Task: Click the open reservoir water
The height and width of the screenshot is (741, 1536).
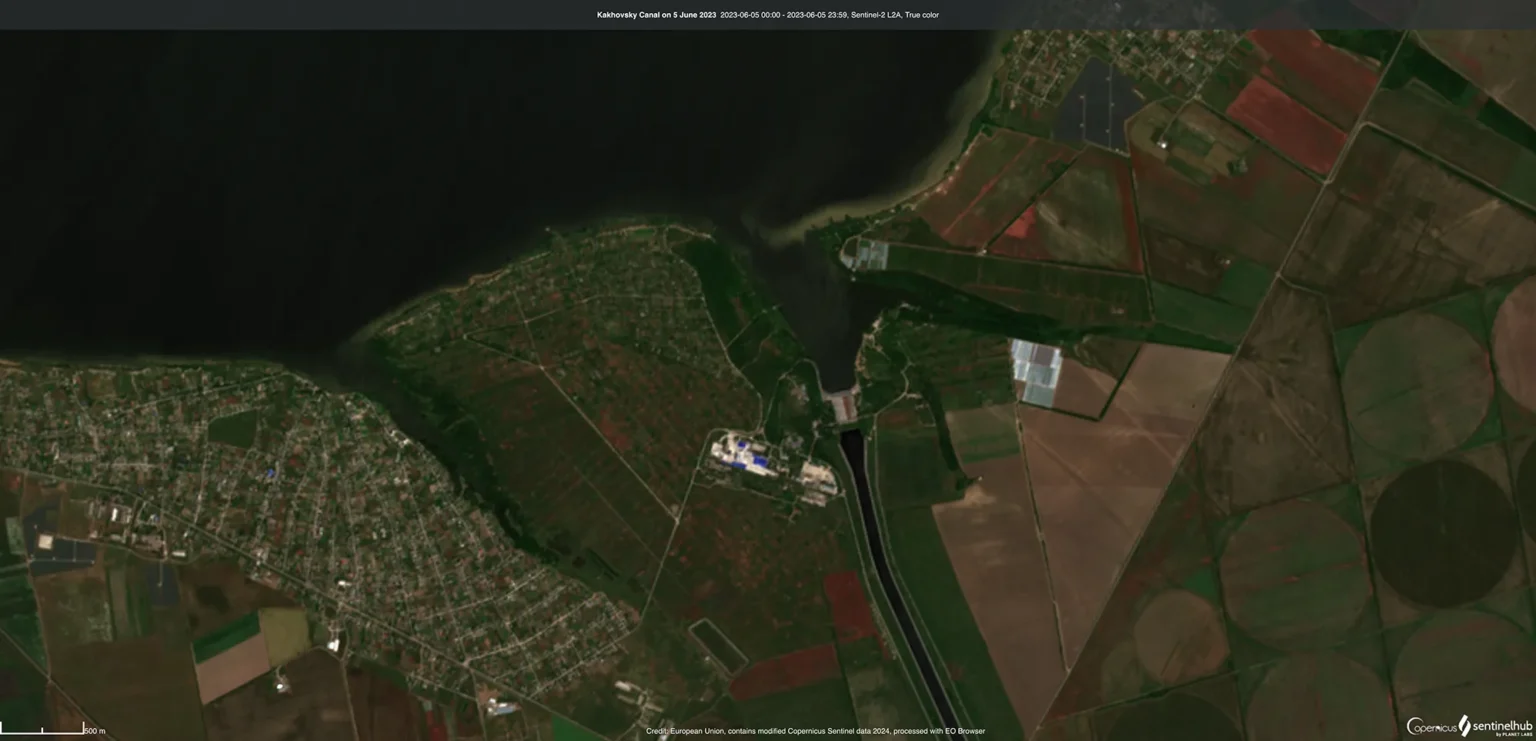Action: click(x=400, y=150)
